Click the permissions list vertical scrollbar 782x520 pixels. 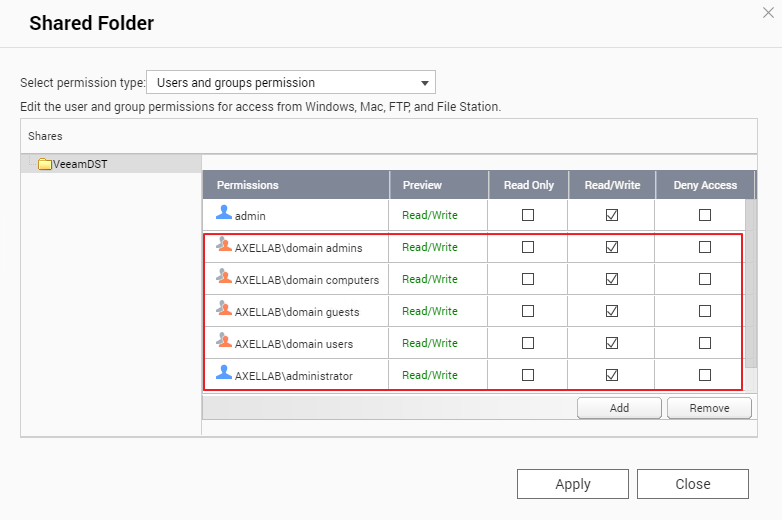click(x=750, y=280)
